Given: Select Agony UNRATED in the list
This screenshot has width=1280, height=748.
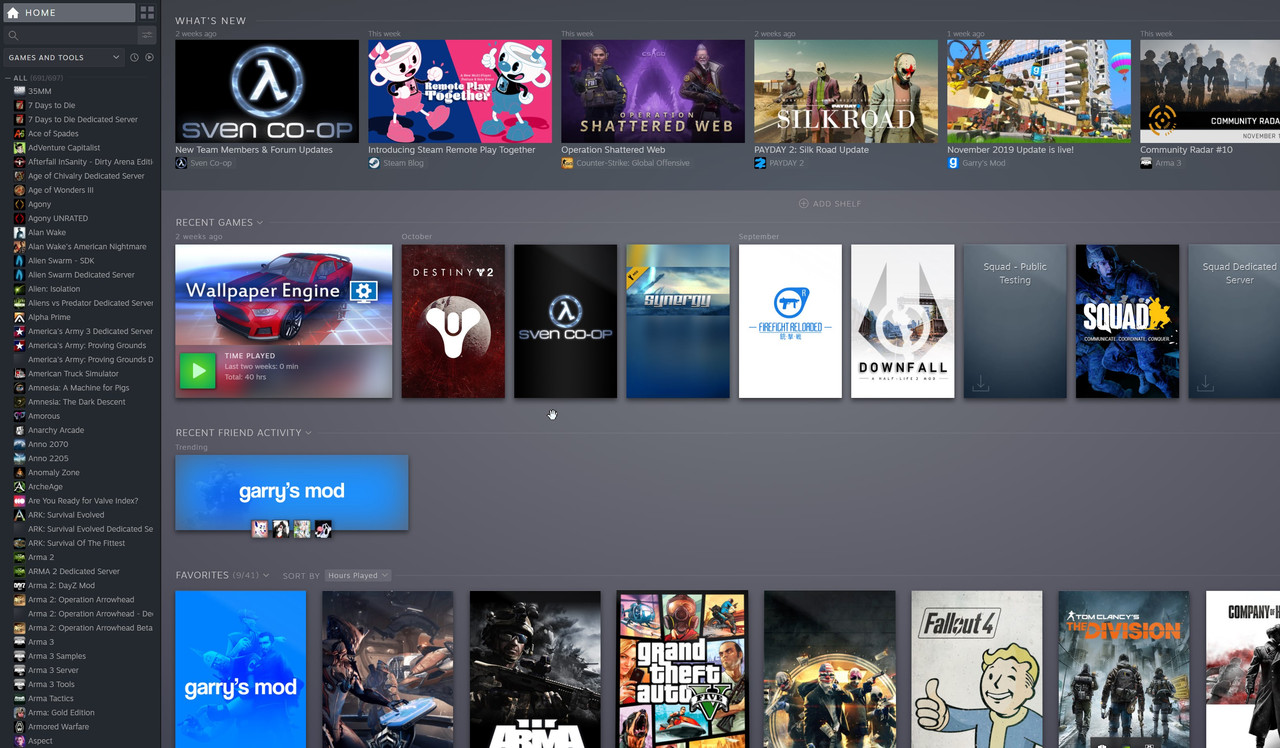Looking at the screenshot, I should point(58,218).
